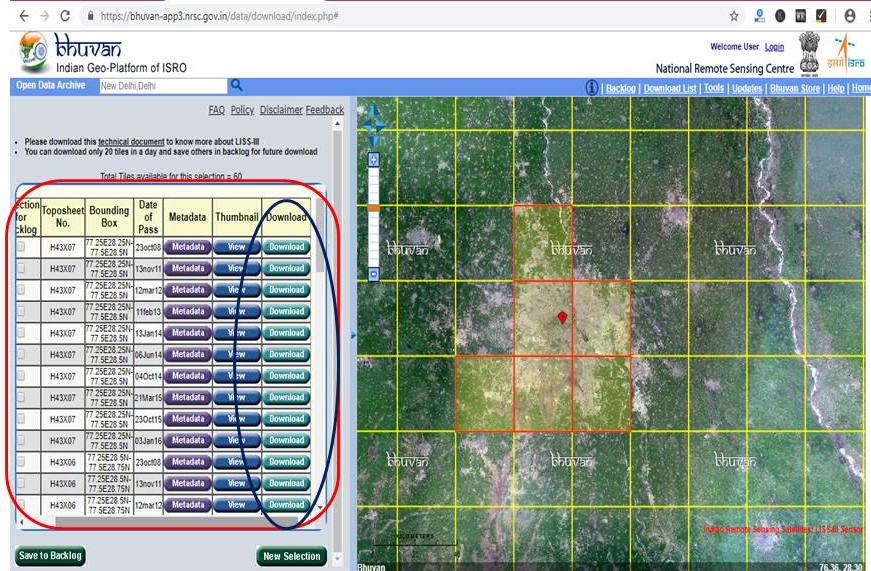View thumbnail for 23oct08 H43X07
The width and height of the screenshot is (871, 571).
(x=236, y=247)
